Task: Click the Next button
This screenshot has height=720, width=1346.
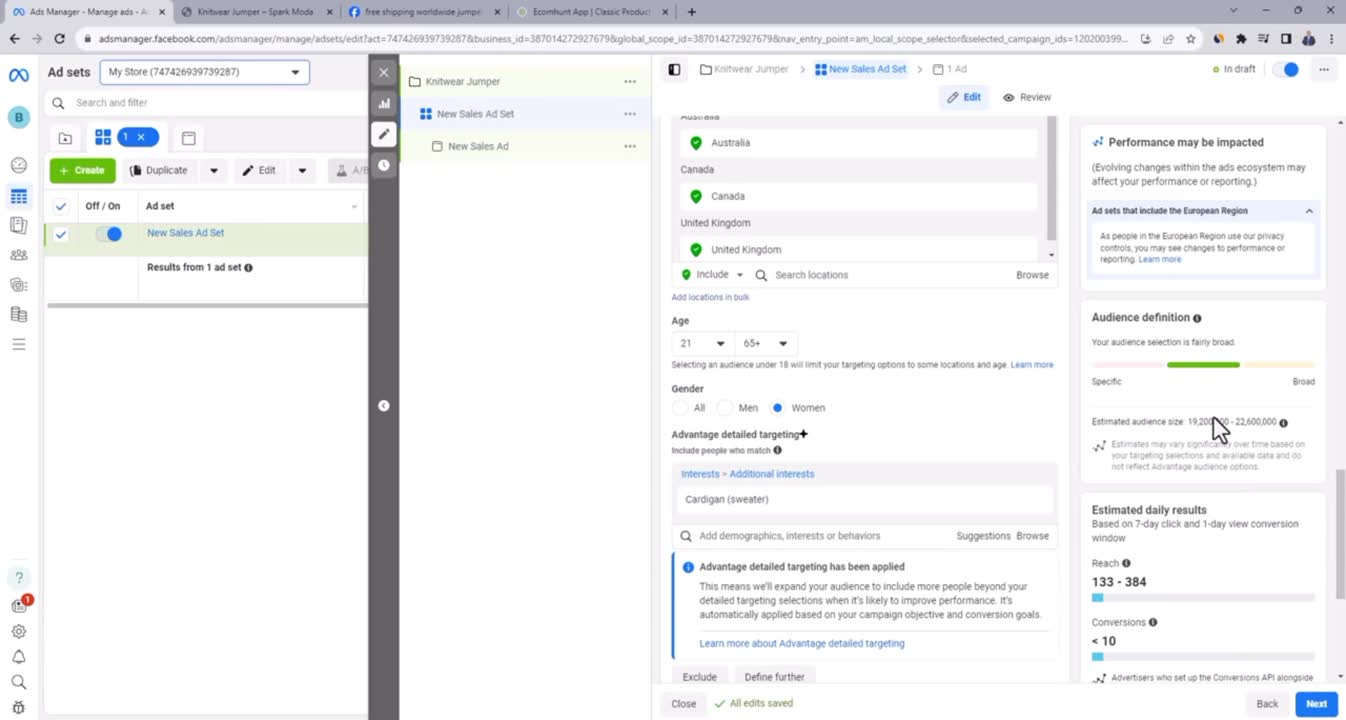Action: (x=1316, y=704)
